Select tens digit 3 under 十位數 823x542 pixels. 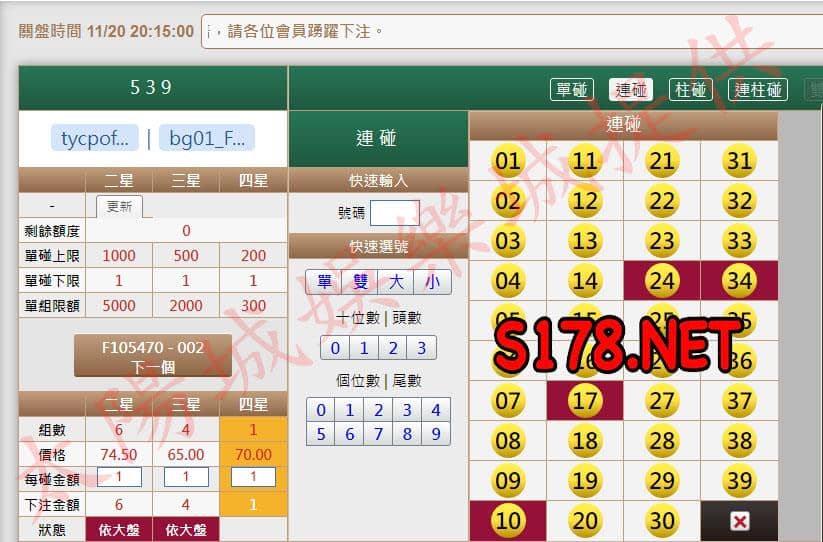(421, 348)
